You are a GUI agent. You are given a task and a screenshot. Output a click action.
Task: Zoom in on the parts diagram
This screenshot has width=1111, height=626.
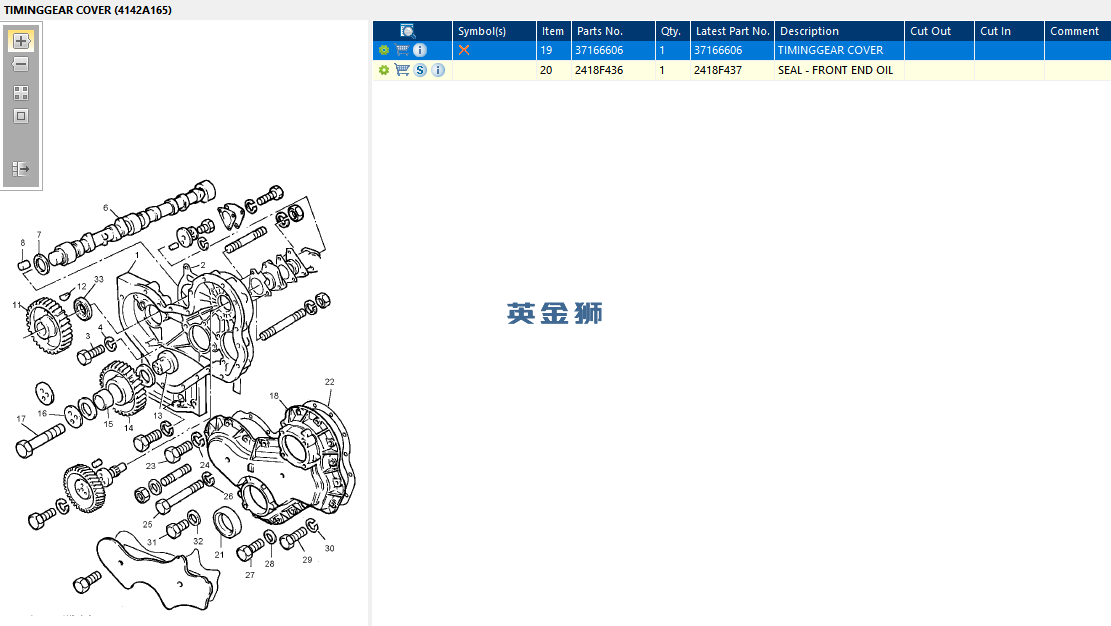pos(21,41)
